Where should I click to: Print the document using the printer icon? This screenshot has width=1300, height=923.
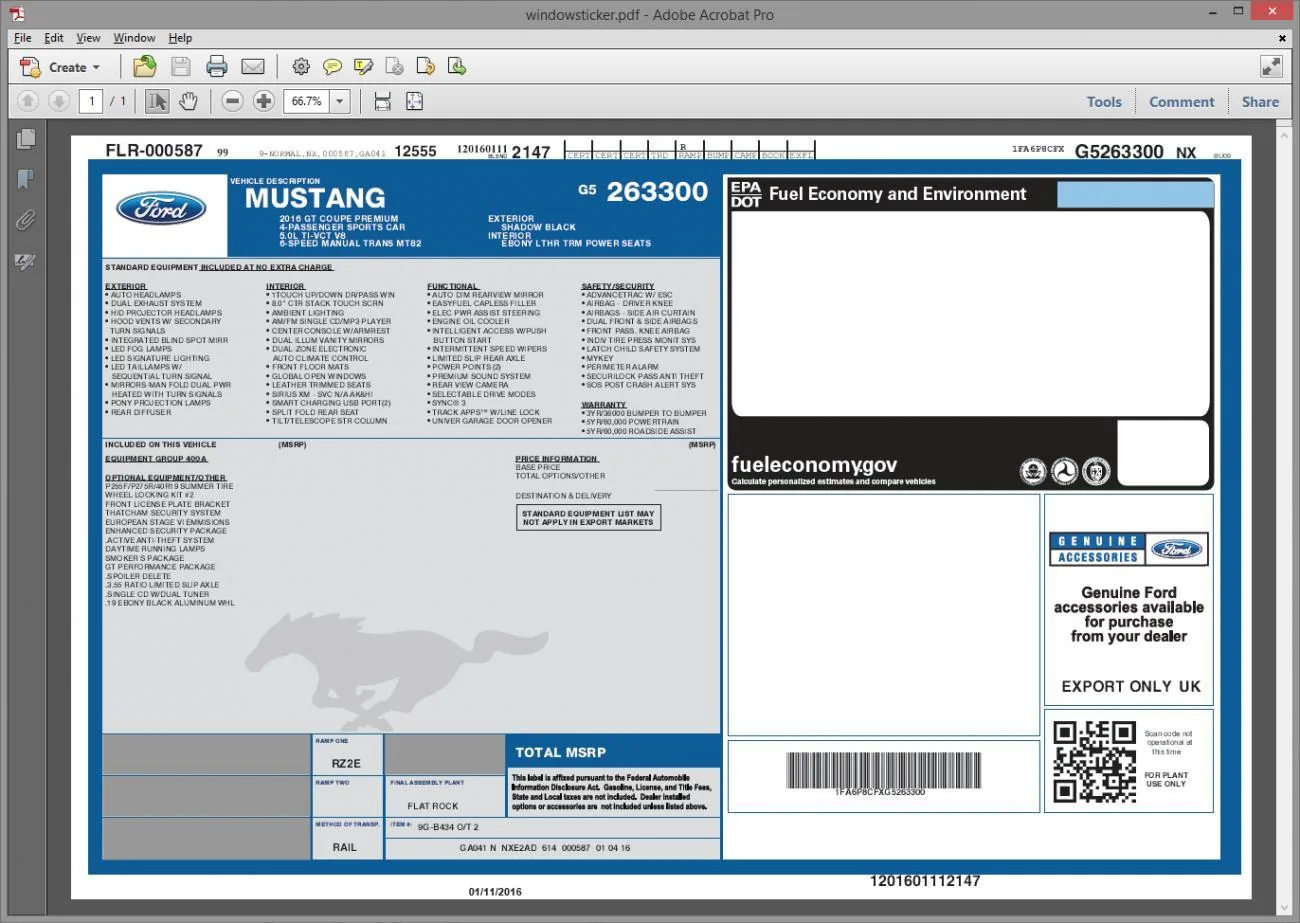pyautogui.click(x=217, y=67)
